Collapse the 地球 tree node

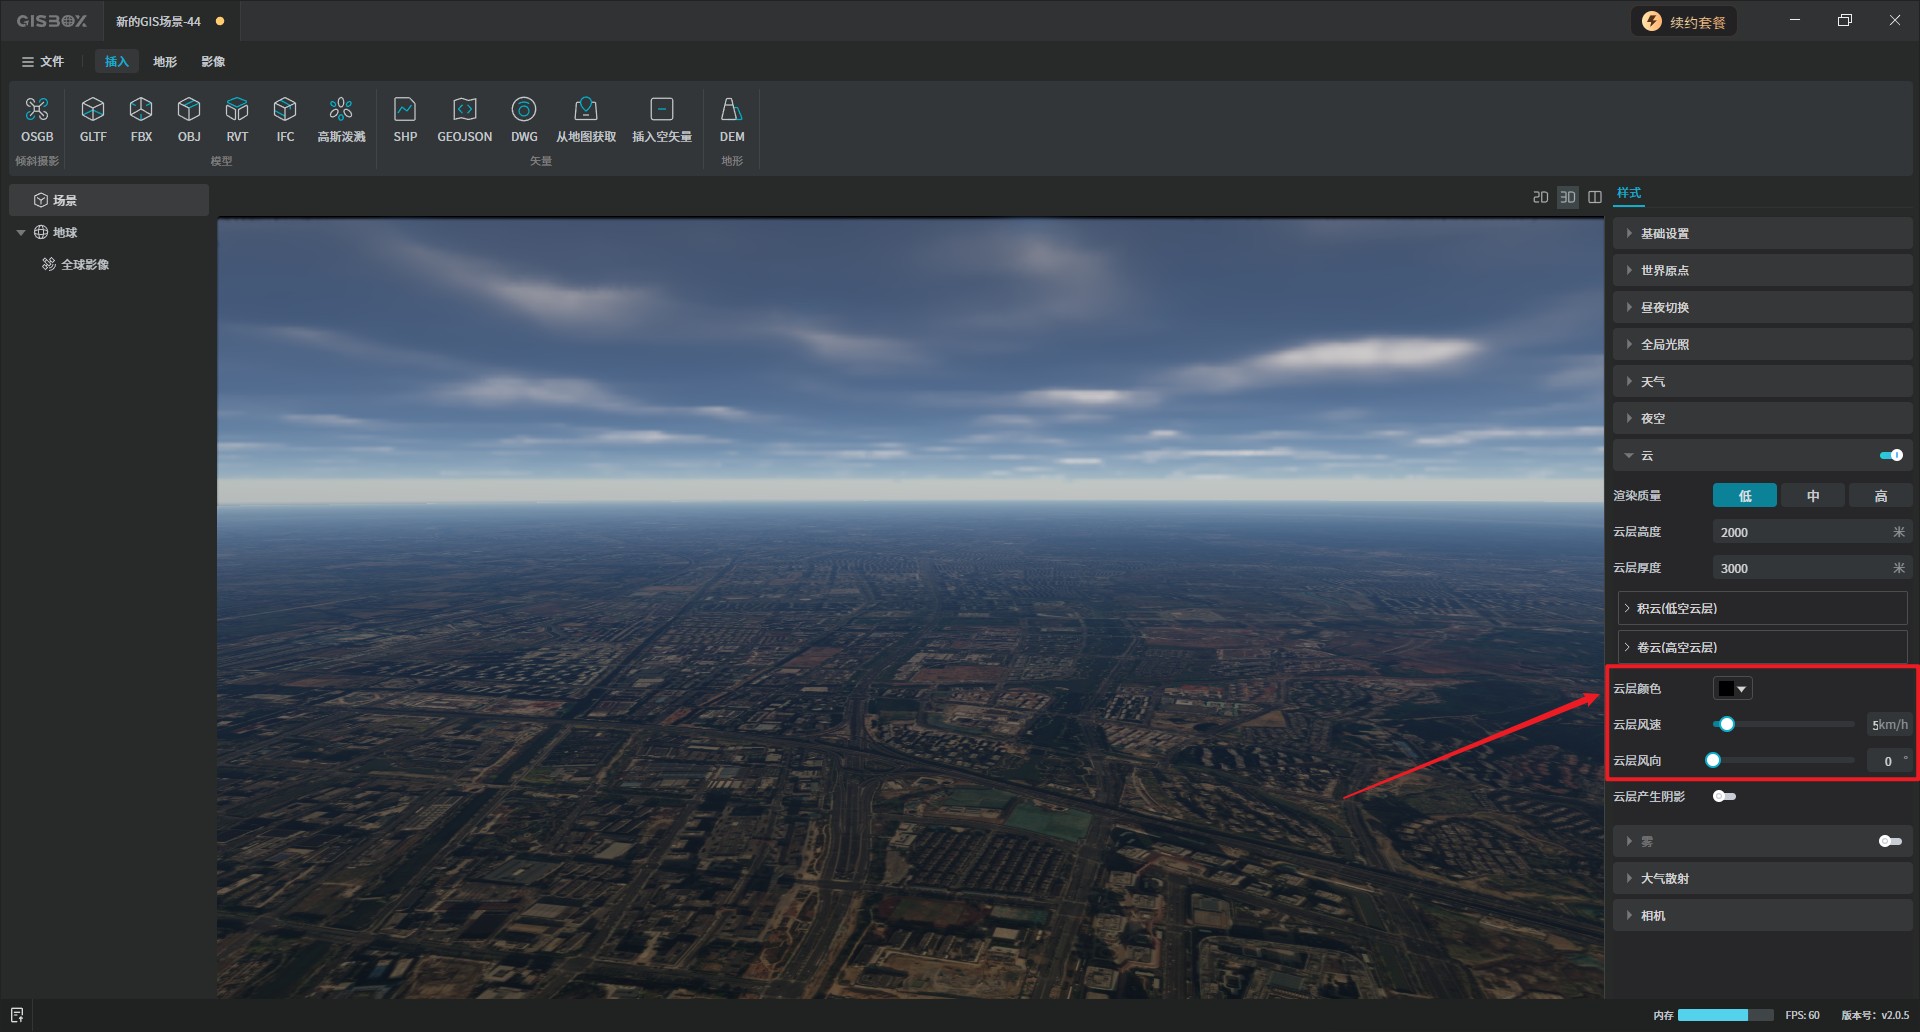click(x=21, y=233)
